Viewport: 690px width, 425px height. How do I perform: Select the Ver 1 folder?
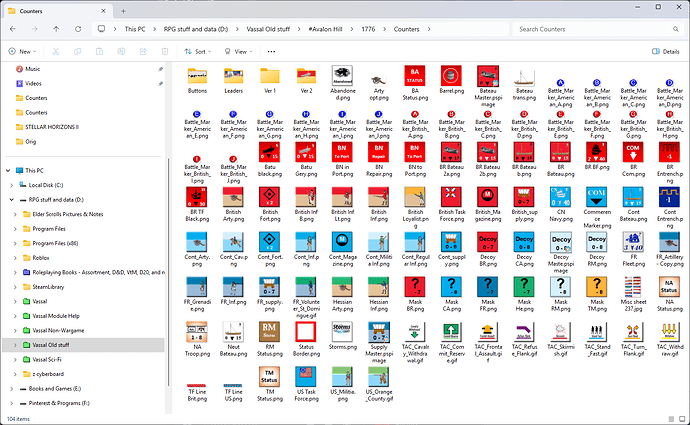coord(270,80)
